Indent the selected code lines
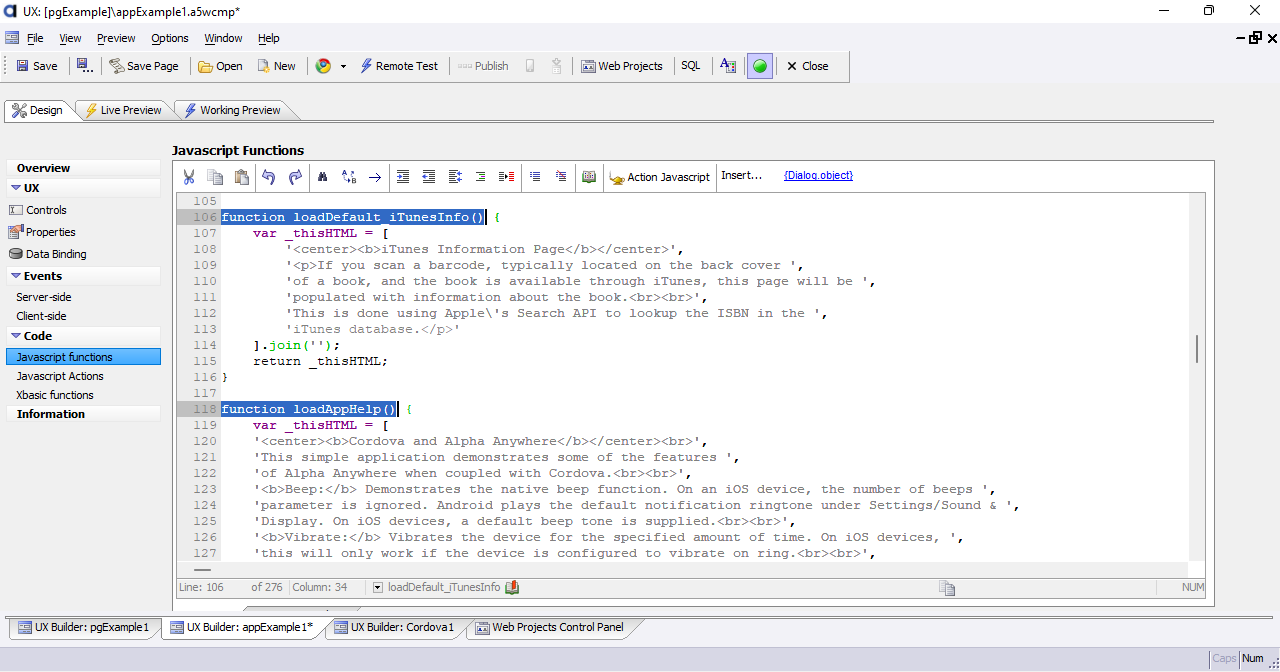This screenshot has width=1280, height=672. tap(403, 177)
